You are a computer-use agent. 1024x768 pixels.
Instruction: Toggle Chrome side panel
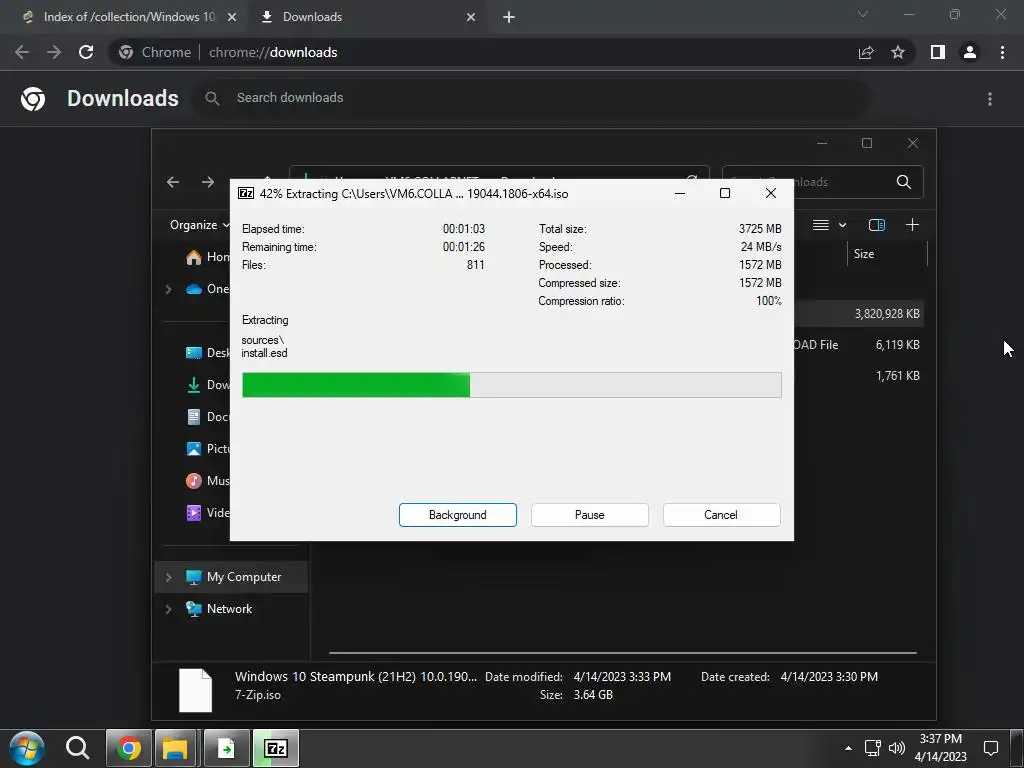[938, 52]
